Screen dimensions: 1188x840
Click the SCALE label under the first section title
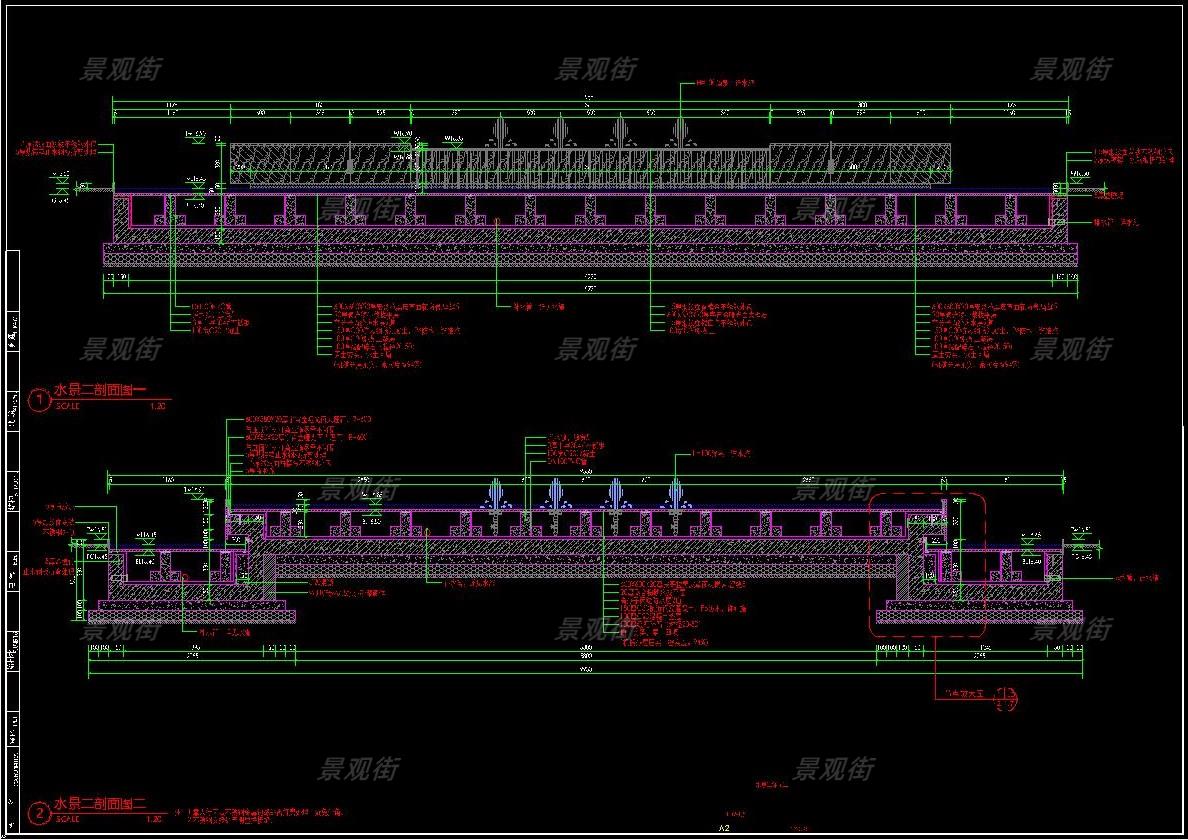(x=68, y=407)
